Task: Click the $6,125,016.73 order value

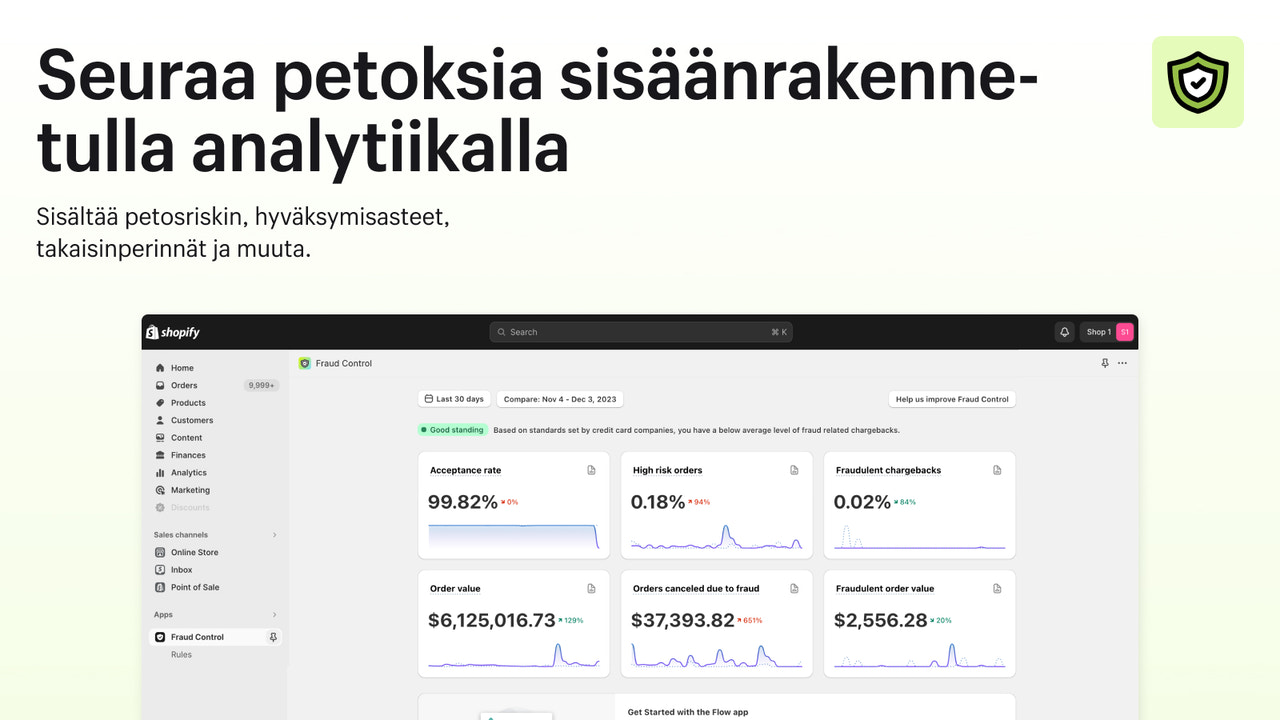Action: click(x=491, y=621)
